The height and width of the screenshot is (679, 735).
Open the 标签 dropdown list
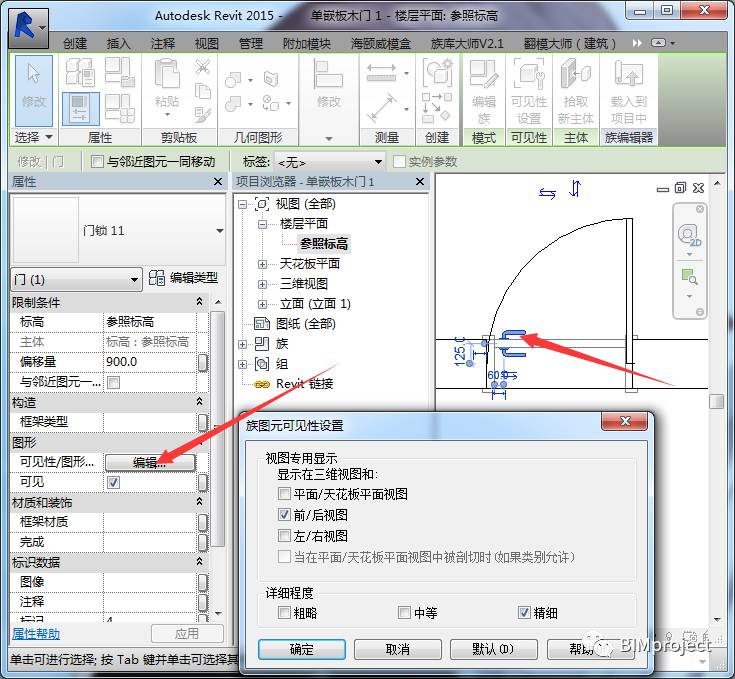pyautogui.click(x=330, y=162)
